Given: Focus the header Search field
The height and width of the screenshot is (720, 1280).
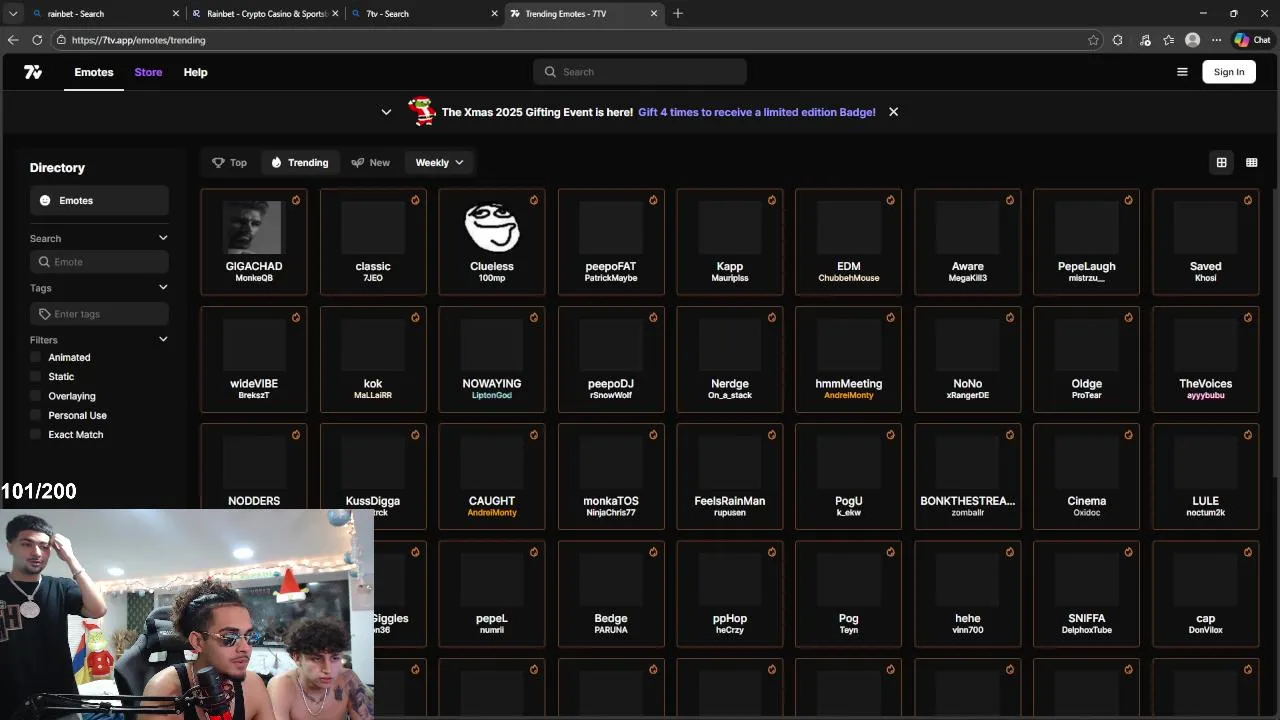Looking at the screenshot, I should pyautogui.click(x=640, y=72).
